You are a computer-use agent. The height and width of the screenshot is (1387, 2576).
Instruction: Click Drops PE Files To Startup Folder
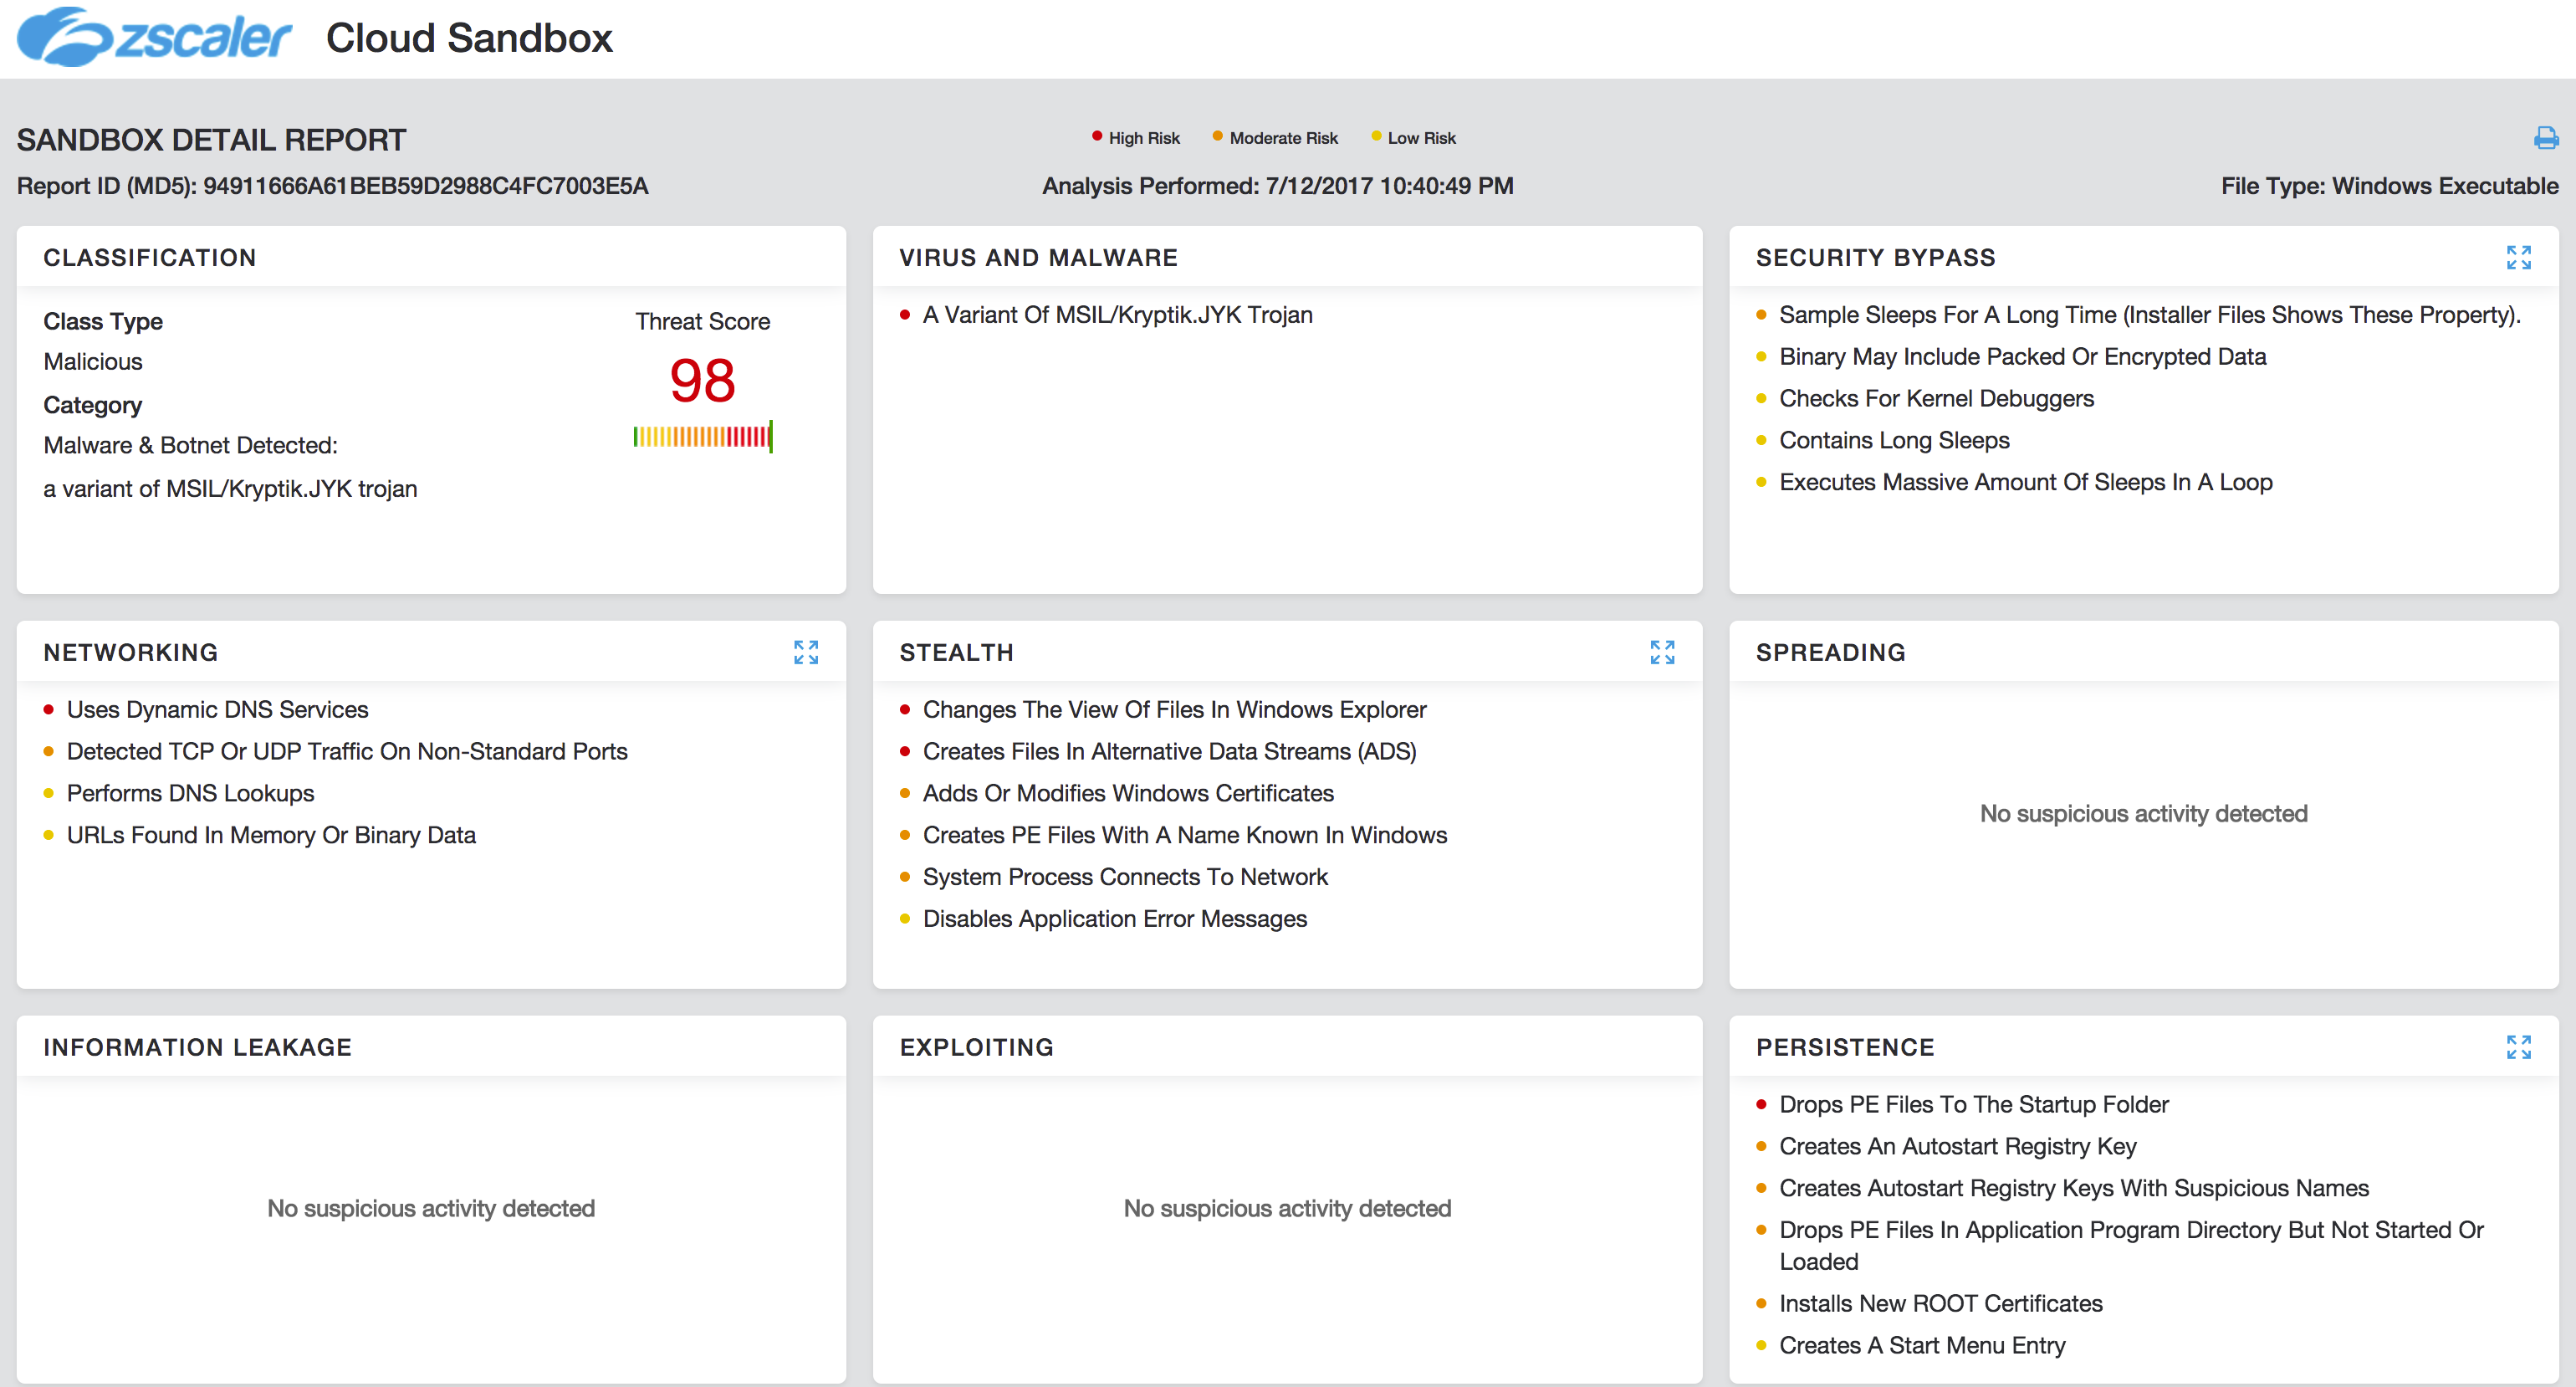(x=1973, y=1104)
